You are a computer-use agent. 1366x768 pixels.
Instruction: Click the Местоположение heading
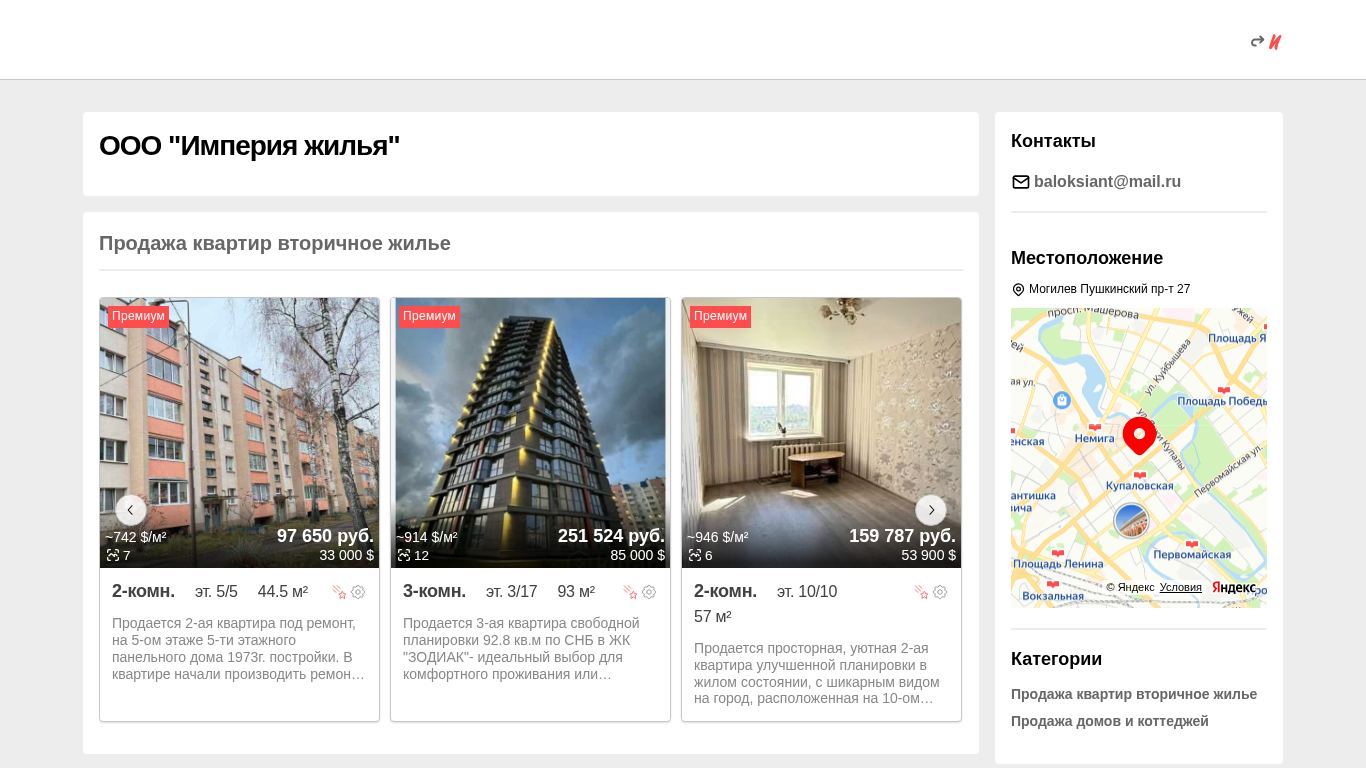(1087, 258)
